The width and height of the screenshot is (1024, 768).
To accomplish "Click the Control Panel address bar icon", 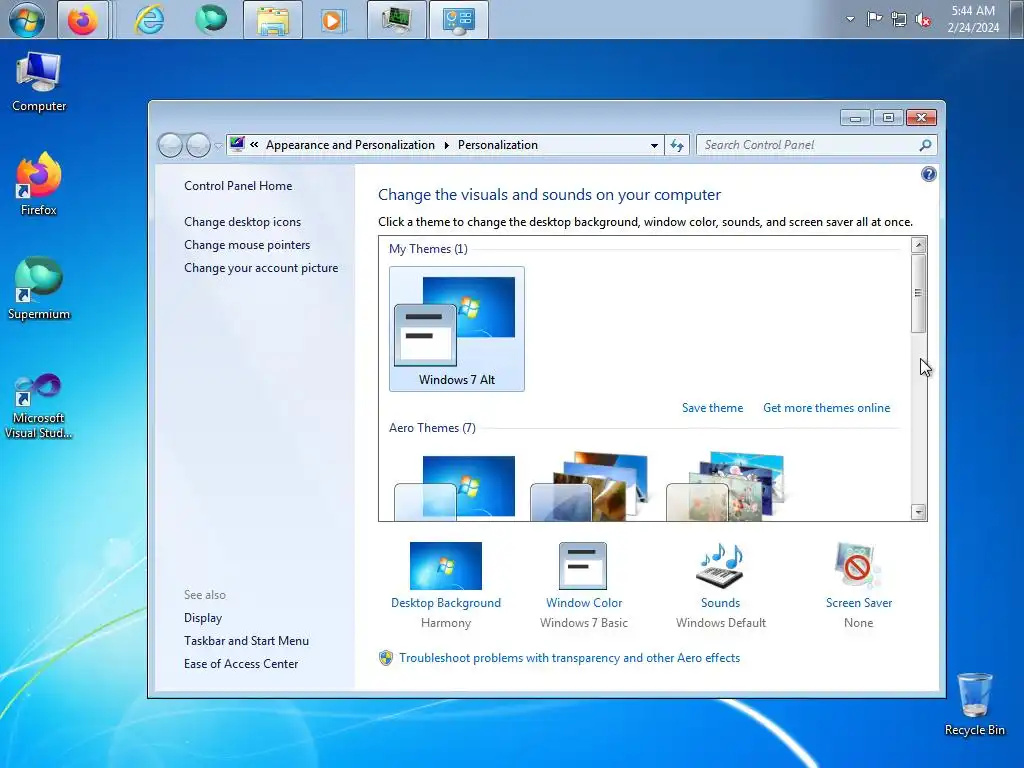I will coord(237,144).
